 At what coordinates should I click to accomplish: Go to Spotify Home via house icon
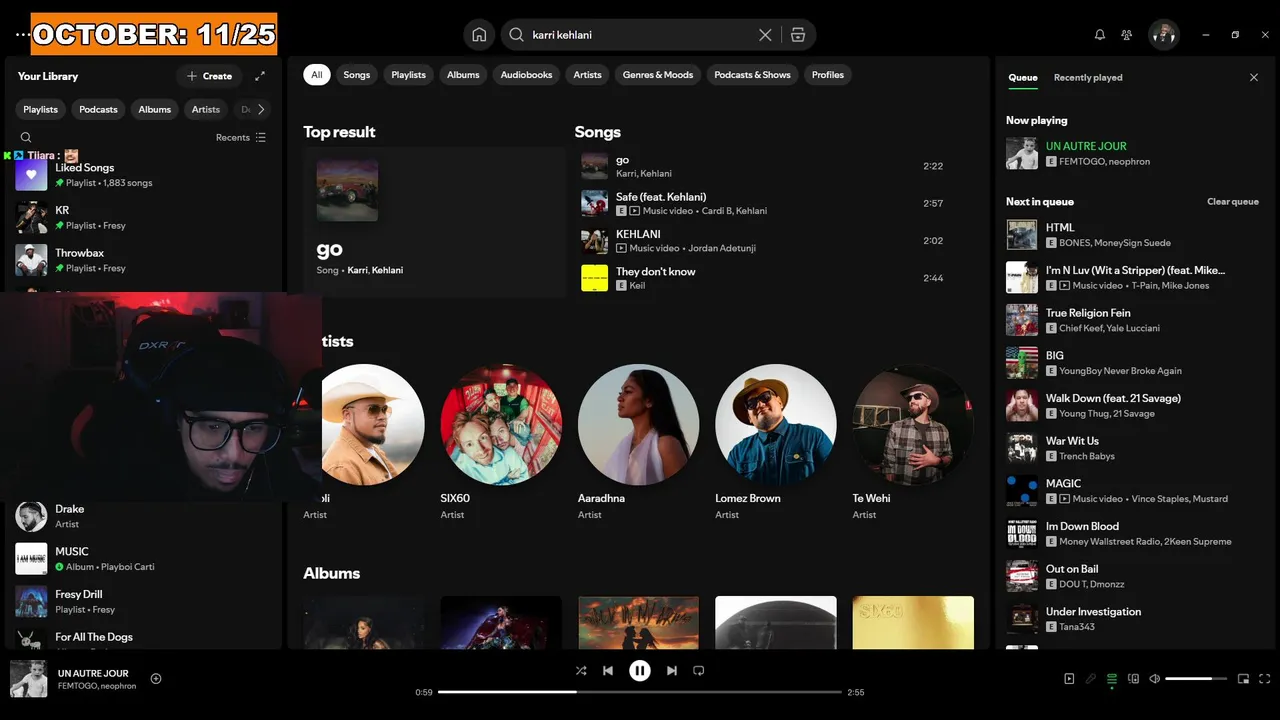(x=479, y=35)
